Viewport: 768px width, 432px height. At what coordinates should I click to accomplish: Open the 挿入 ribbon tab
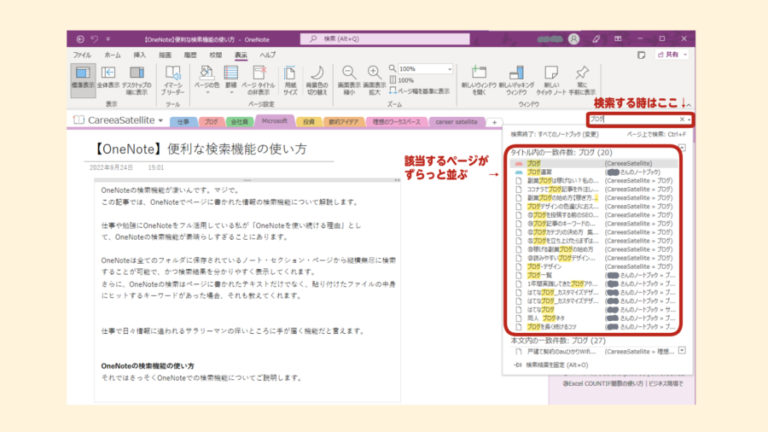(x=140, y=55)
